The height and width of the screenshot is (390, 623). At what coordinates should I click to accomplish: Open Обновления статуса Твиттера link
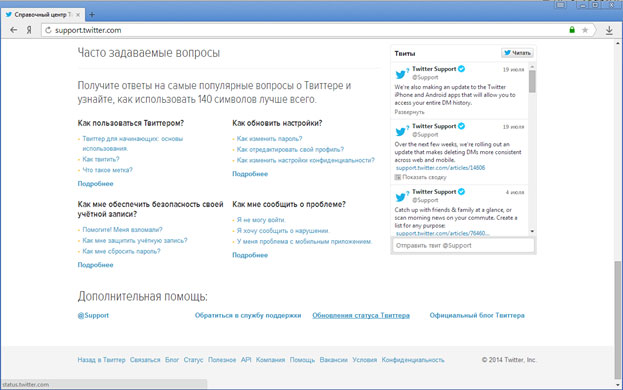[361, 315]
